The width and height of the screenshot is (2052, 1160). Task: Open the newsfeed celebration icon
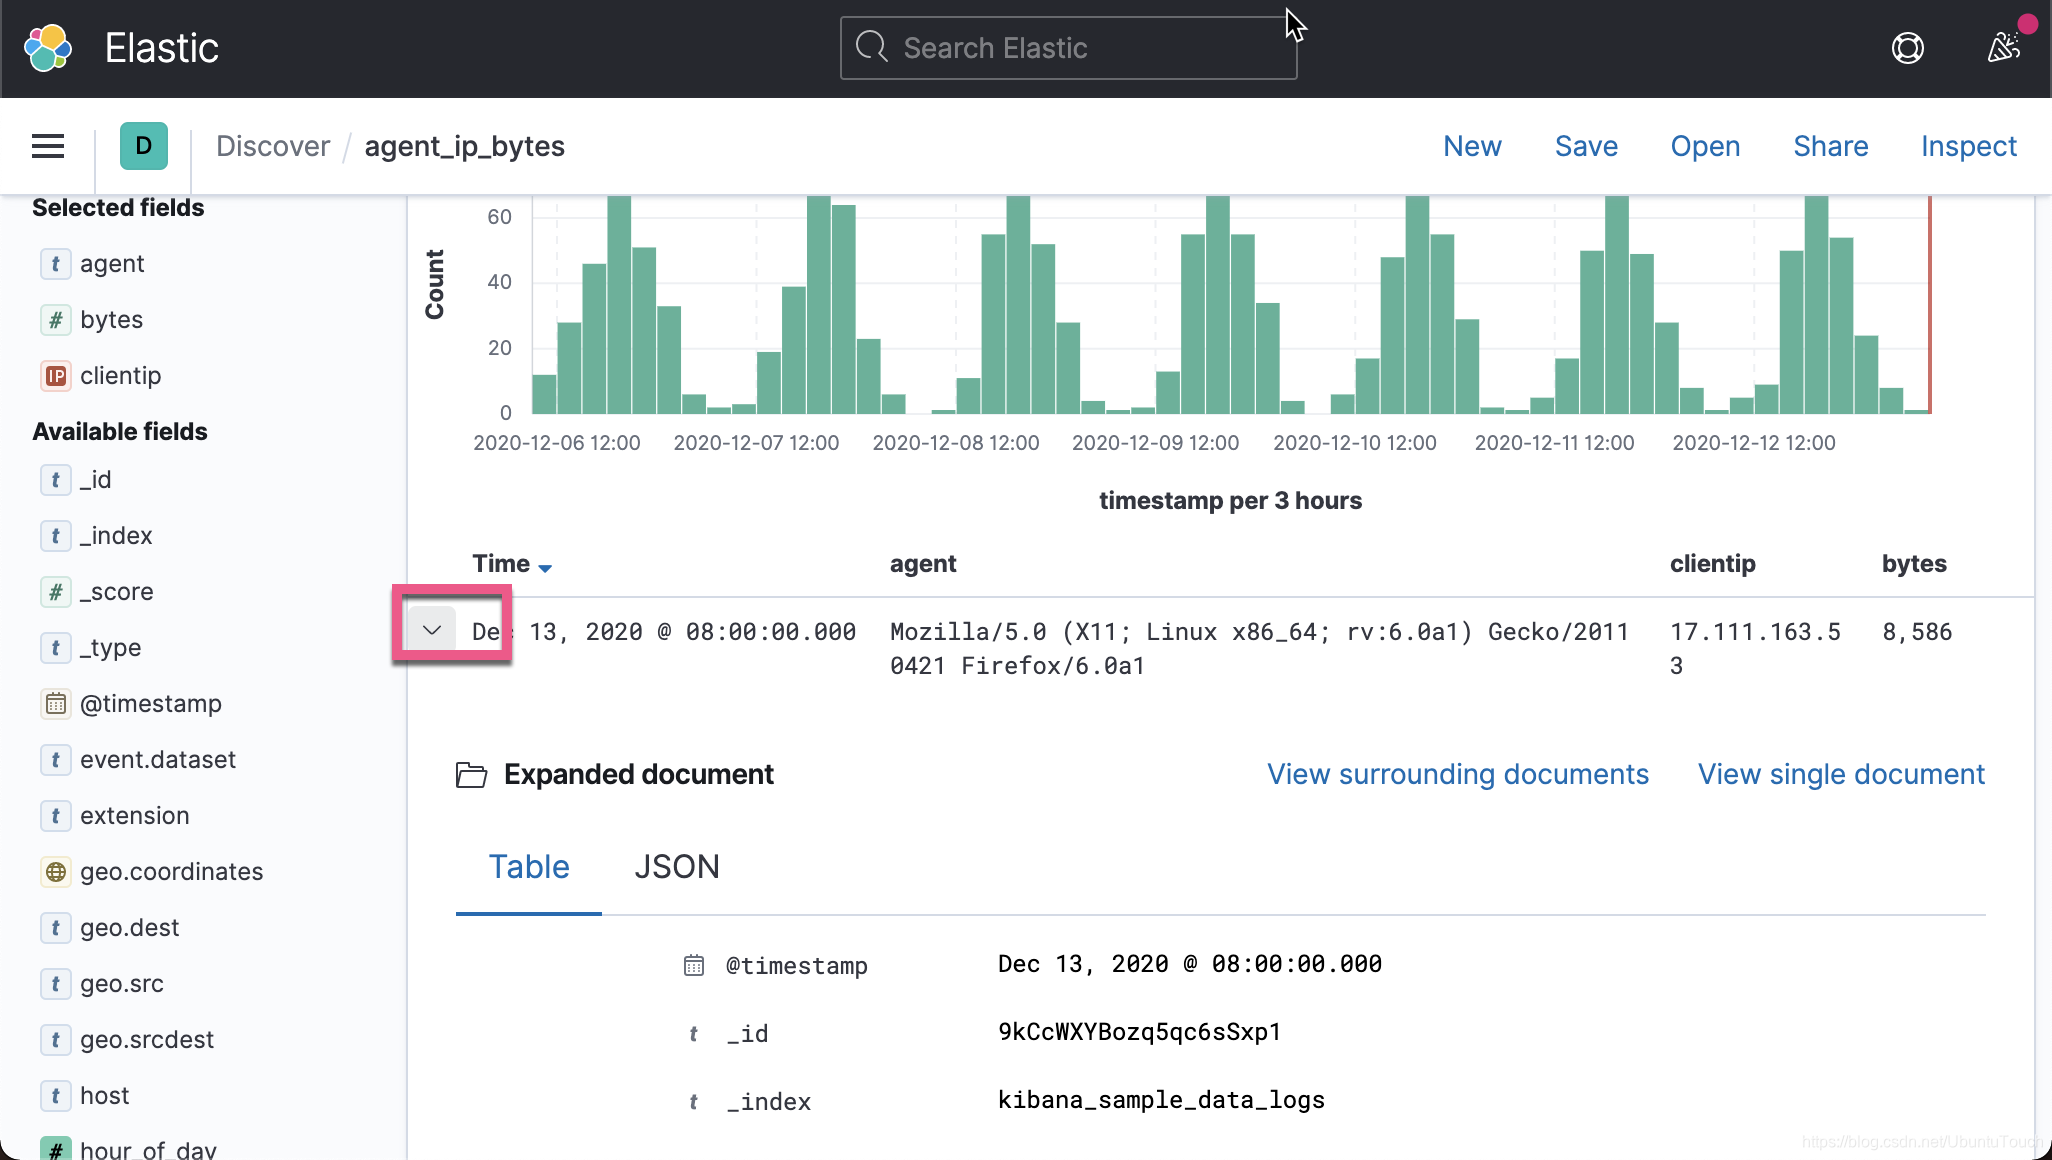2004,46
